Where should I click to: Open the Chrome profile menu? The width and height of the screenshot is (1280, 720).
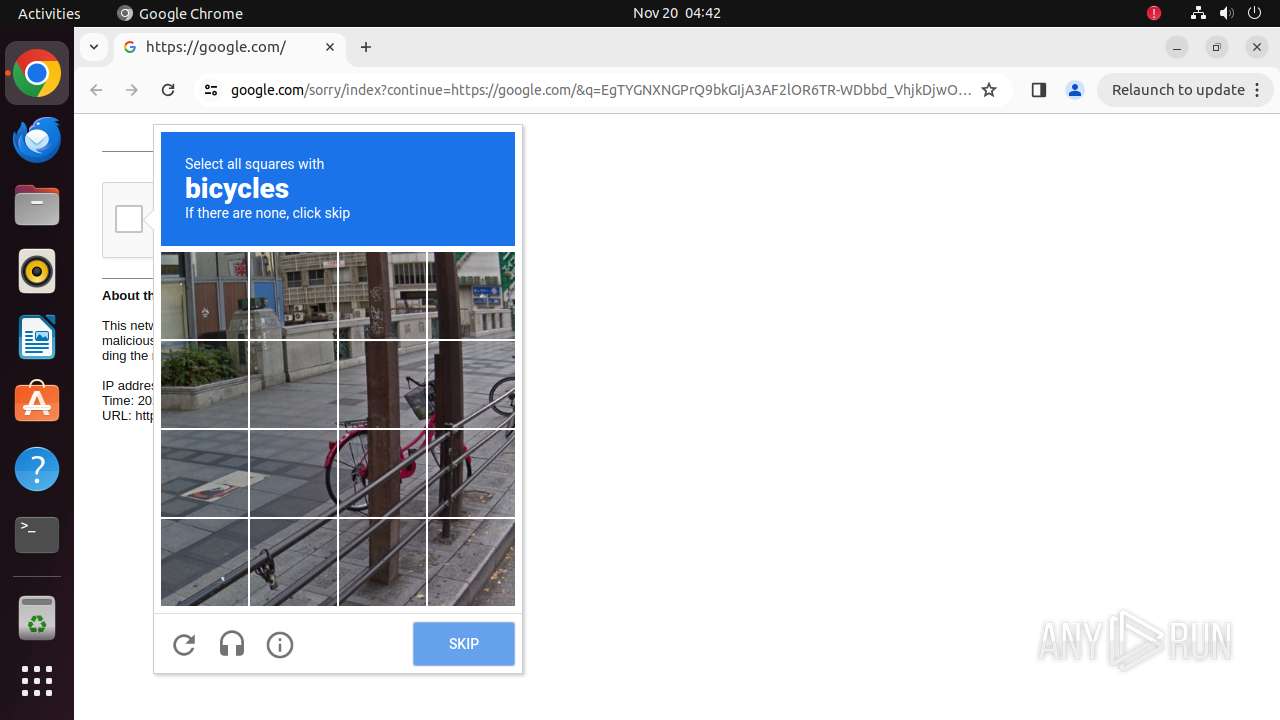click(x=1075, y=90)
